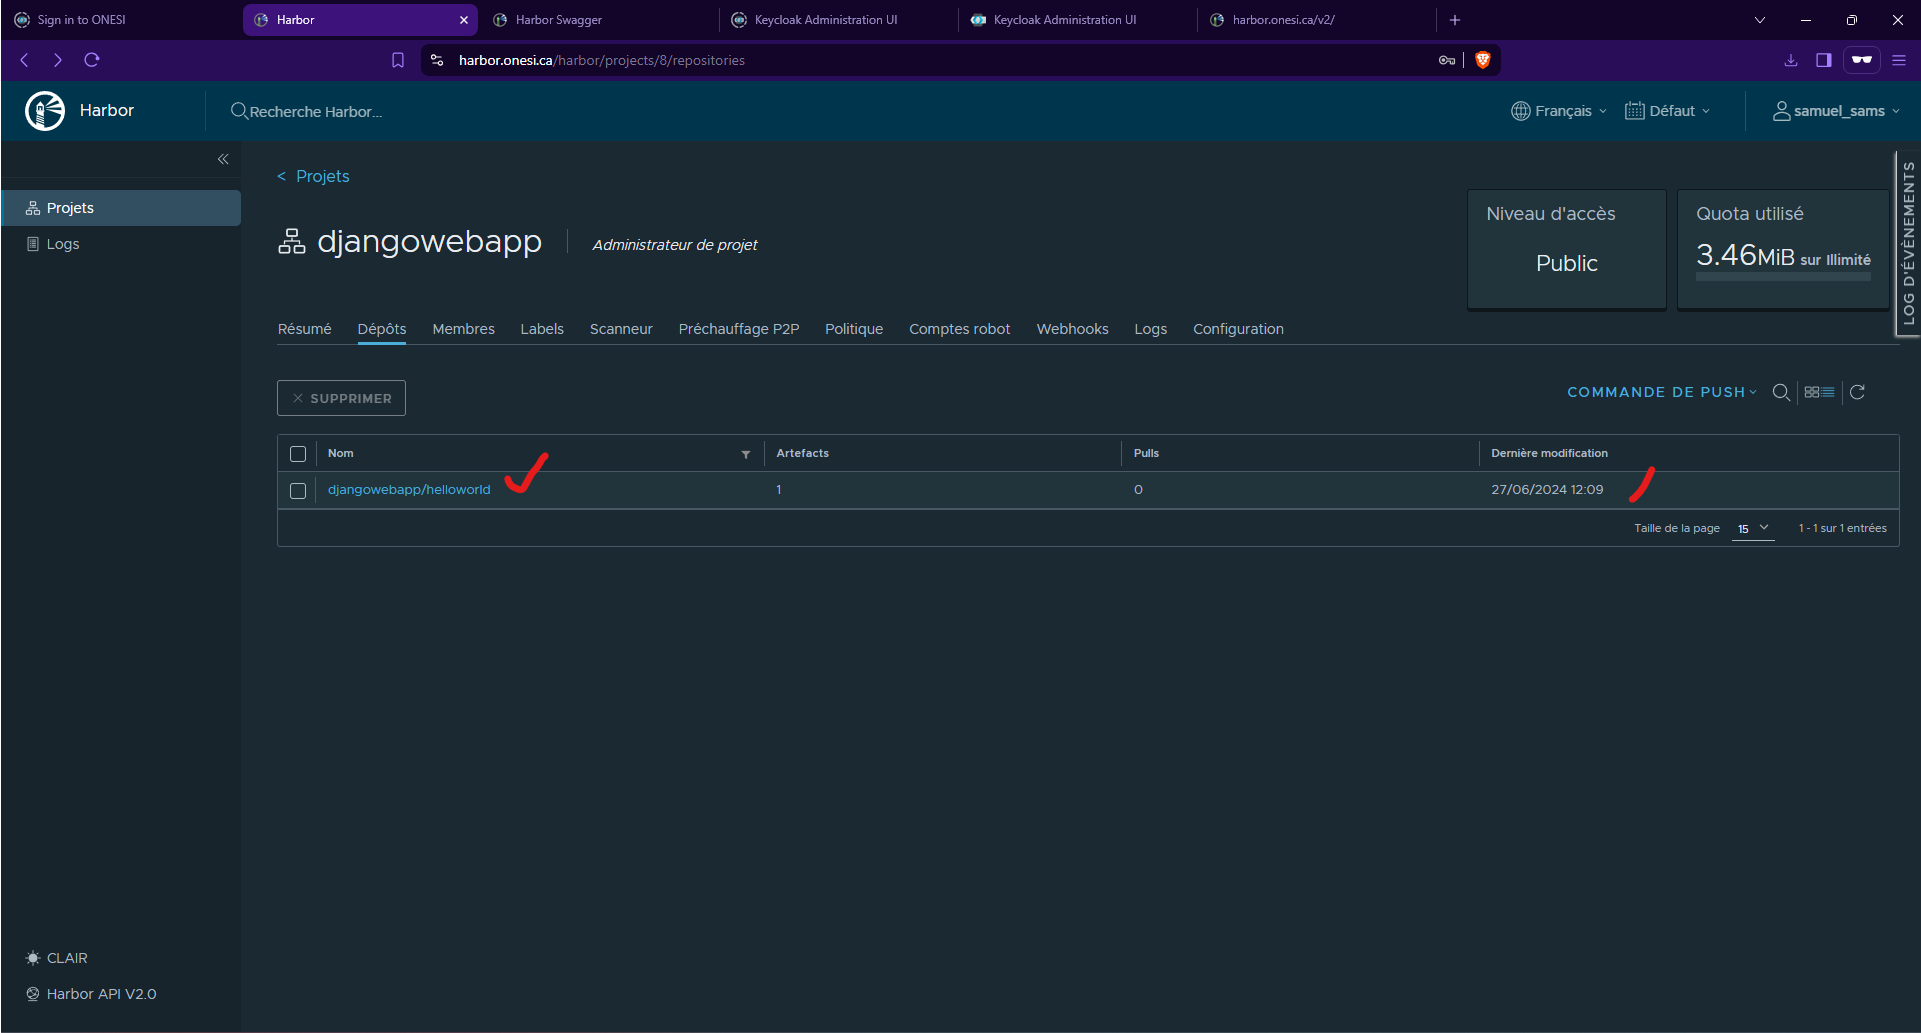The image size is (1921, 1033).
Task: Click the browser address bar URL
Action: click(x=601, y=60)
